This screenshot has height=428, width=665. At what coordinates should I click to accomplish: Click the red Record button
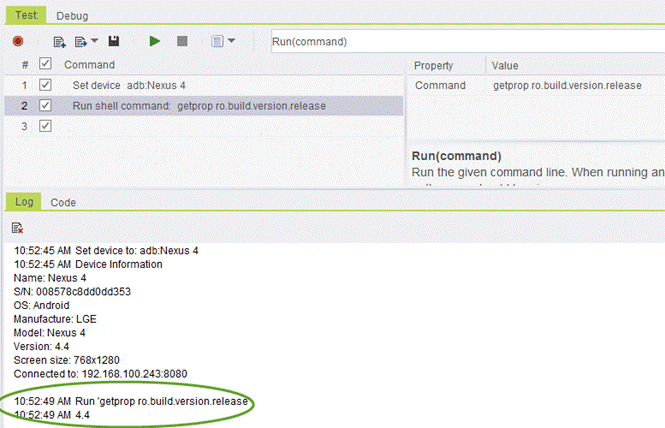18,41
